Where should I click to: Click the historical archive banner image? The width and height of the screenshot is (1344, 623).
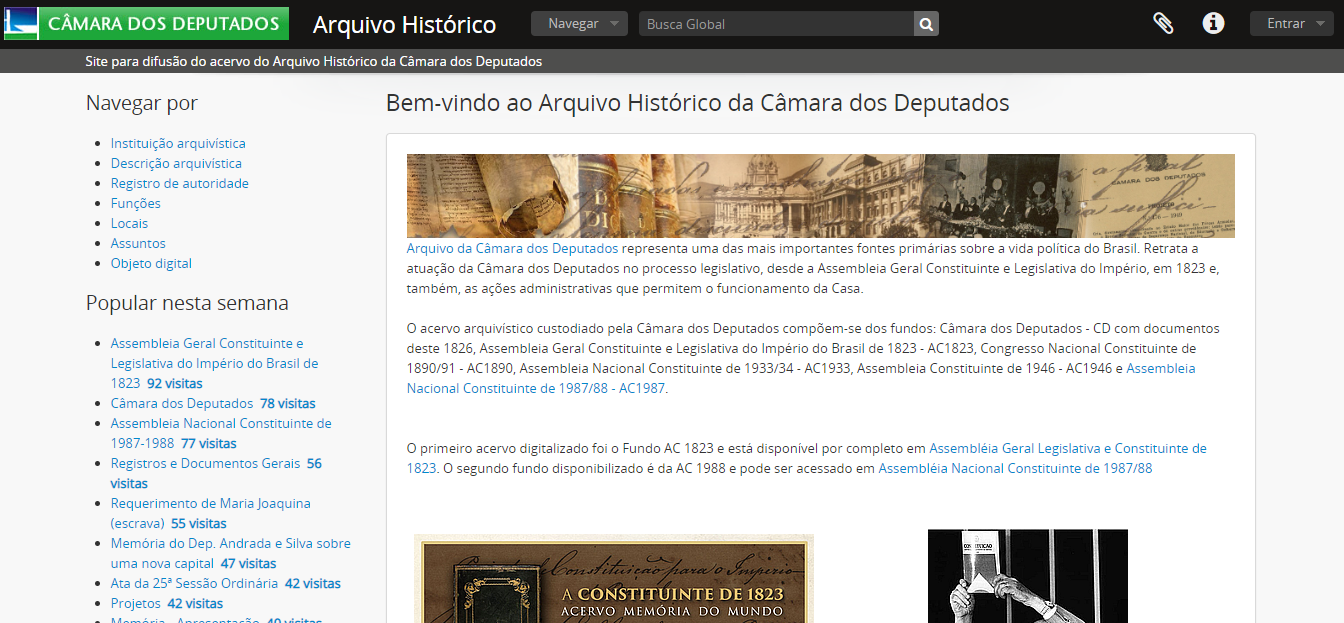(821, 195)
